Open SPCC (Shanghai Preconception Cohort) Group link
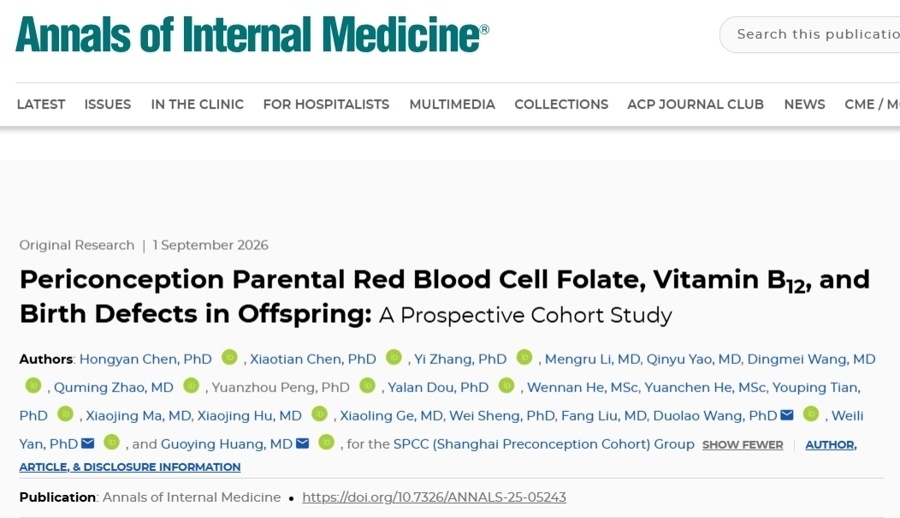 pyautogui.click(x=544, y=444)
